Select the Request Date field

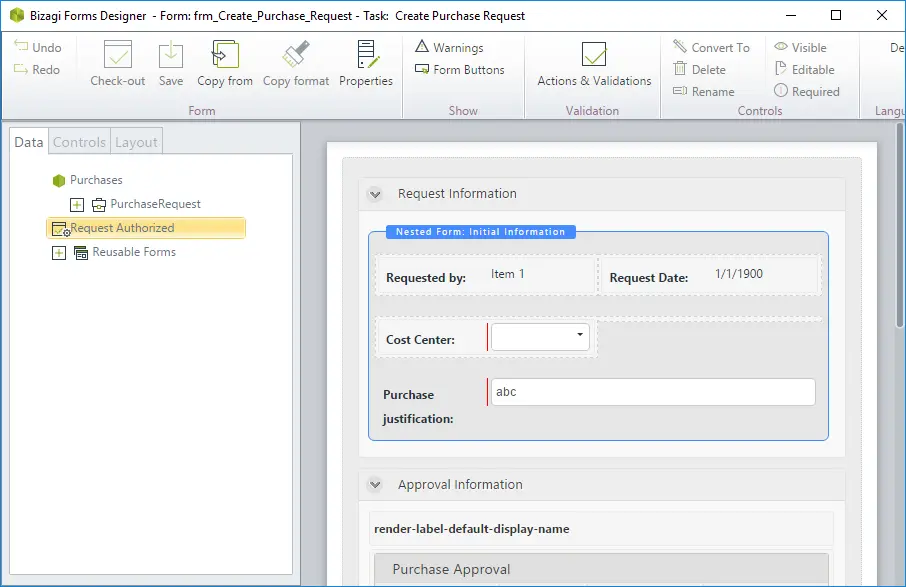[x=711, y=276]
